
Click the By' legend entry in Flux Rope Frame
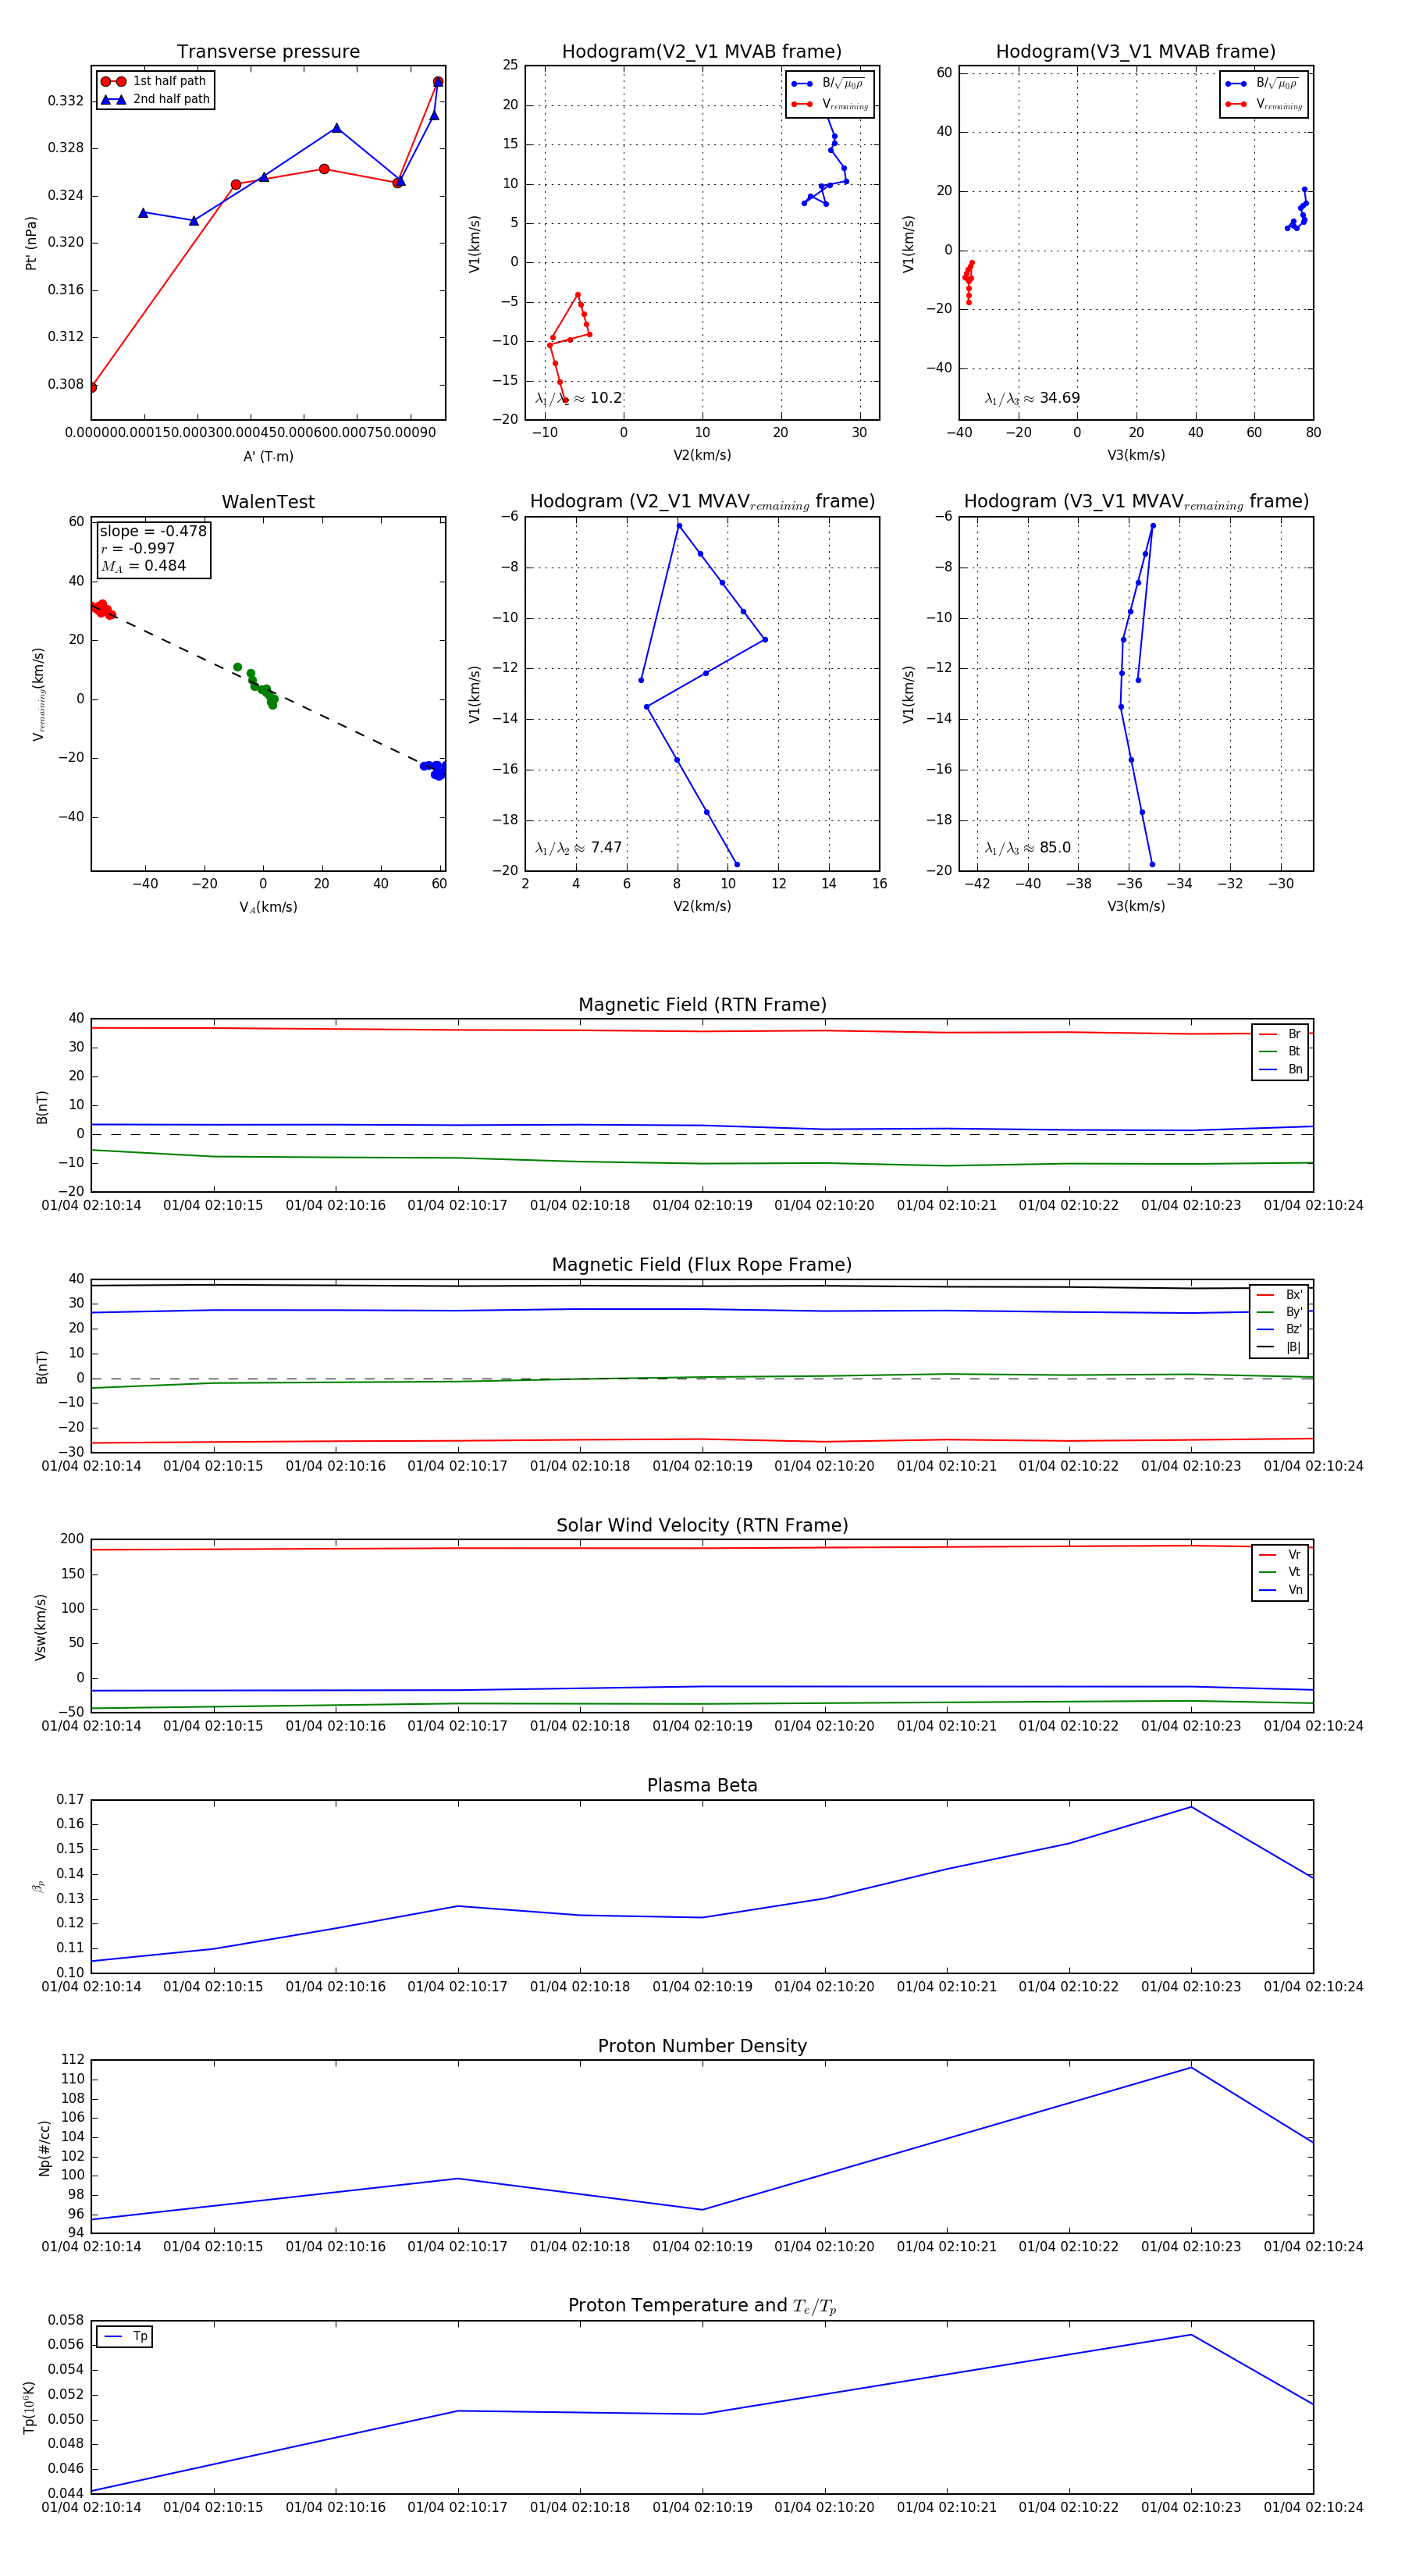click(x=1281, y=1312)
